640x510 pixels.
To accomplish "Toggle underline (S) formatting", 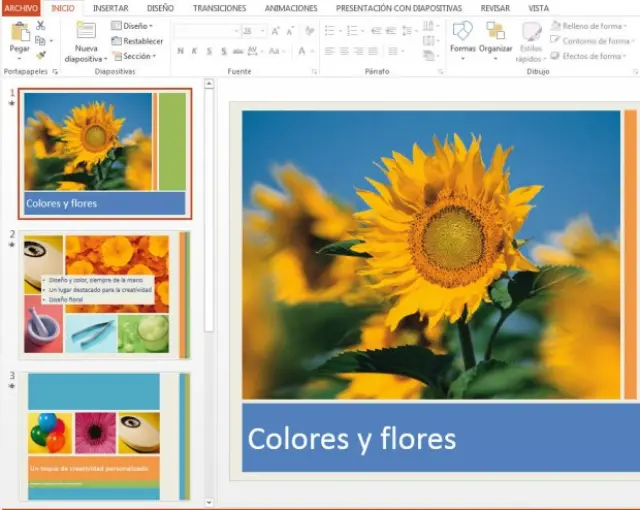I will (x=210, y=51).
